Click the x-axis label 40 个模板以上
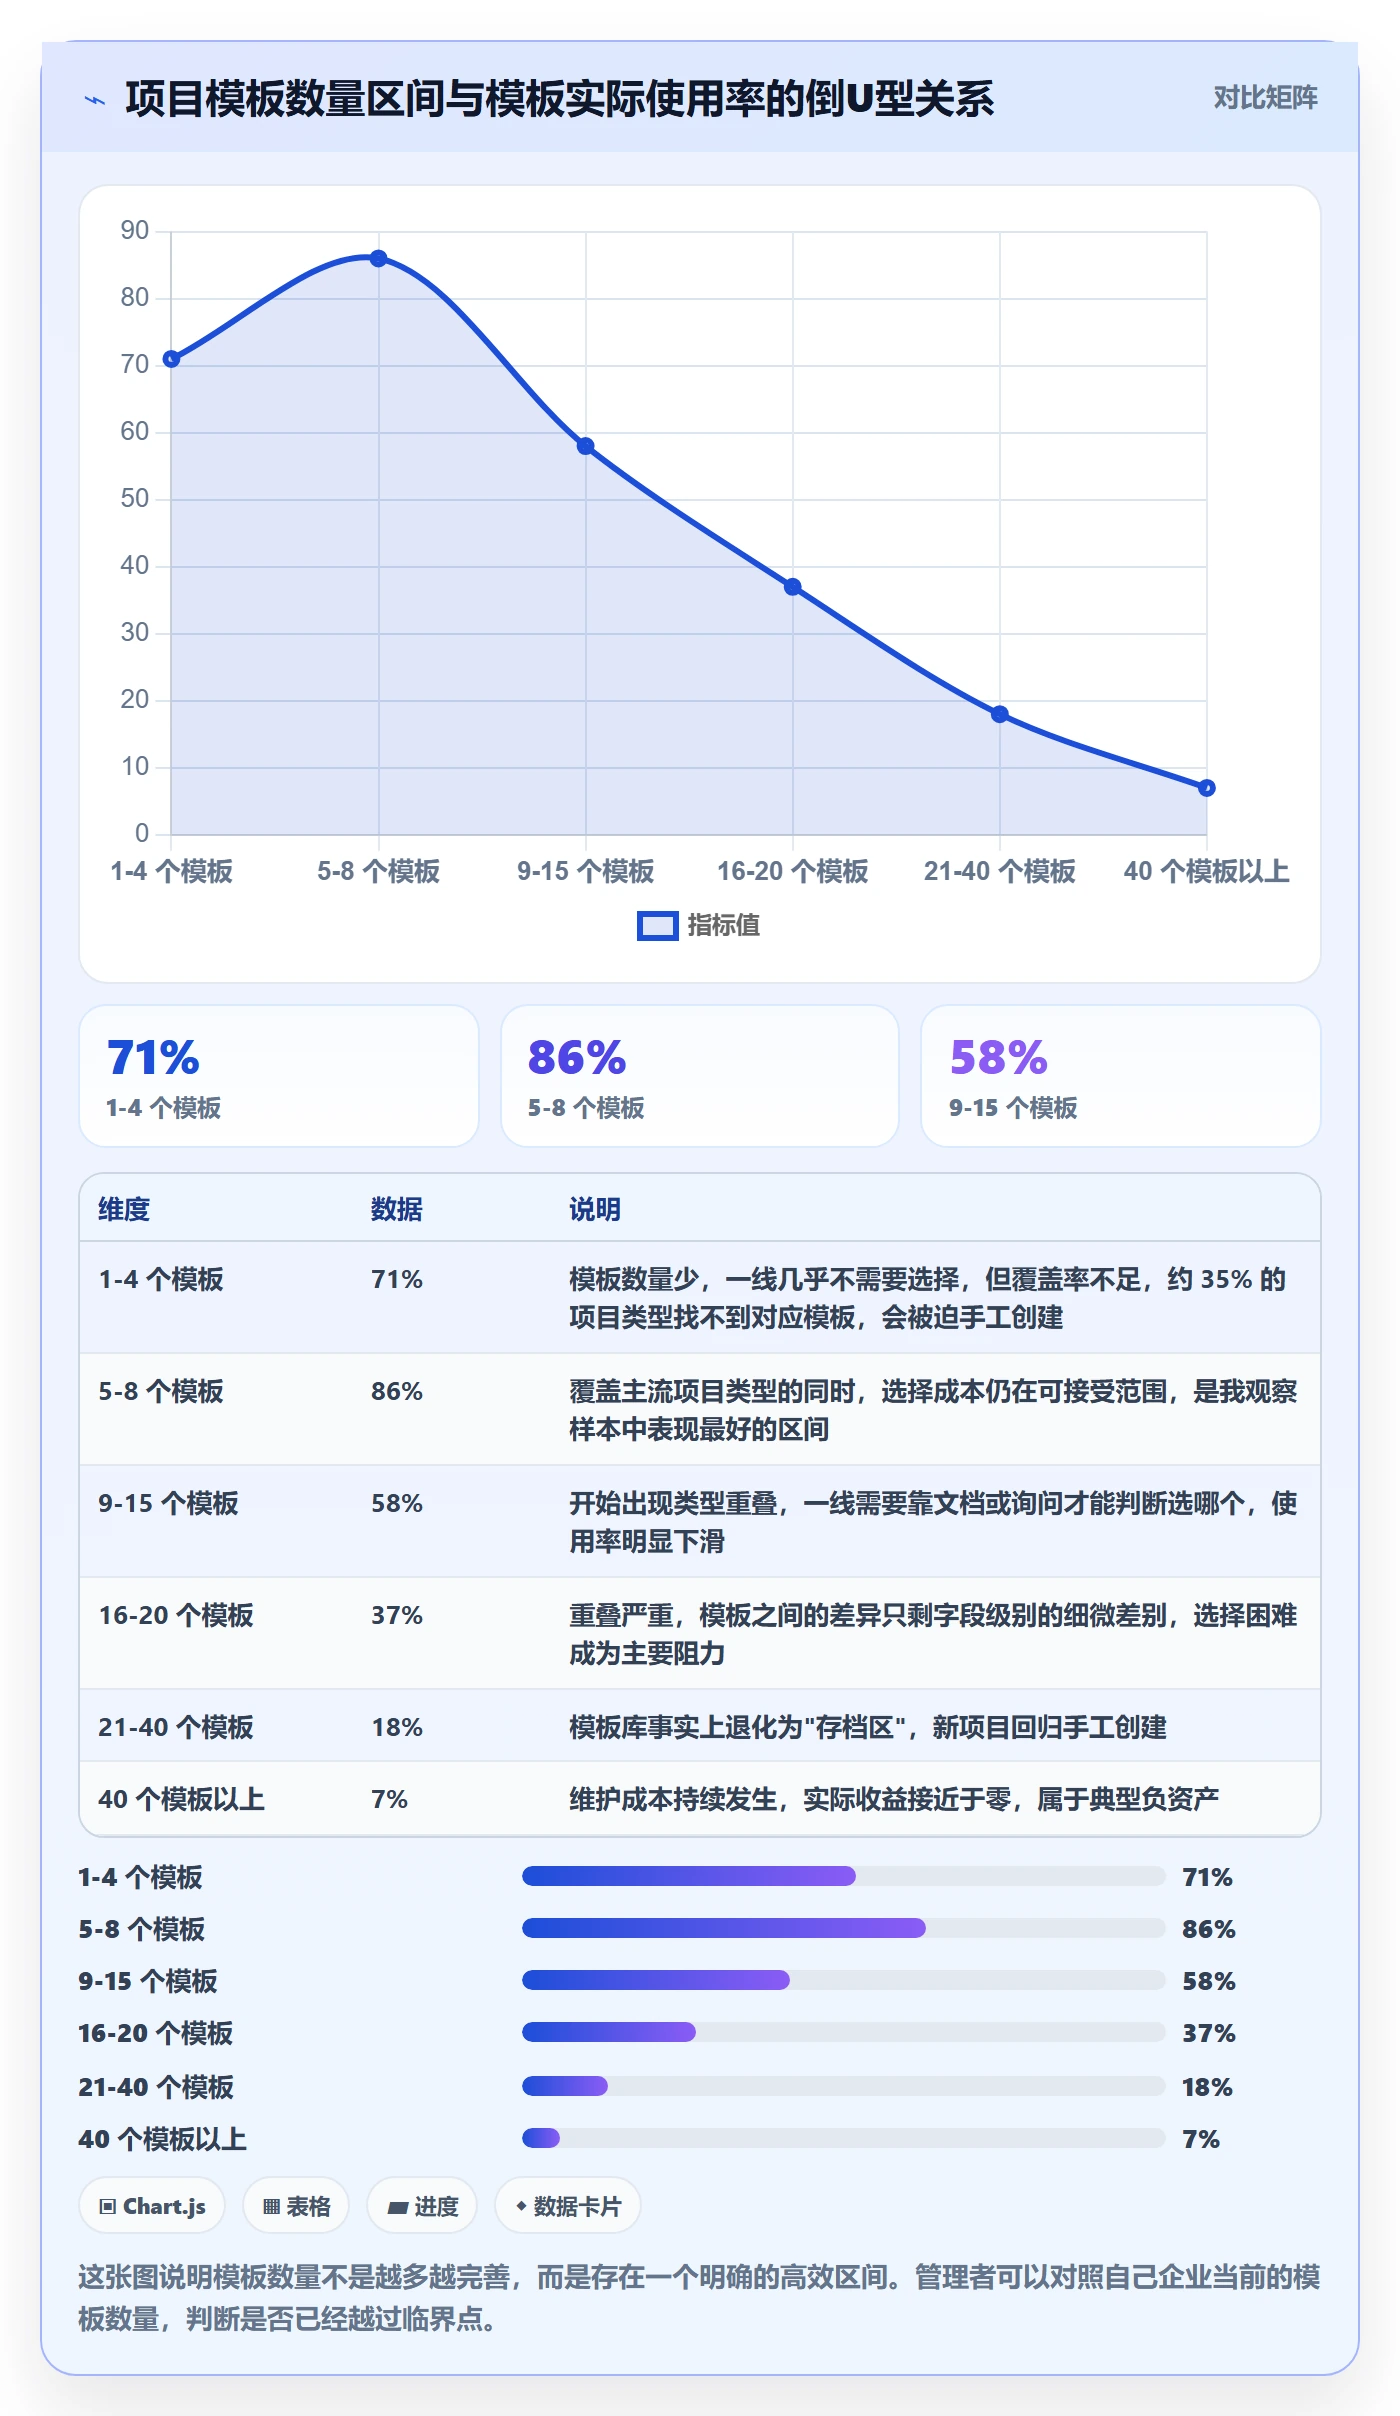1400x2416 pixels. click(1206, 871)
